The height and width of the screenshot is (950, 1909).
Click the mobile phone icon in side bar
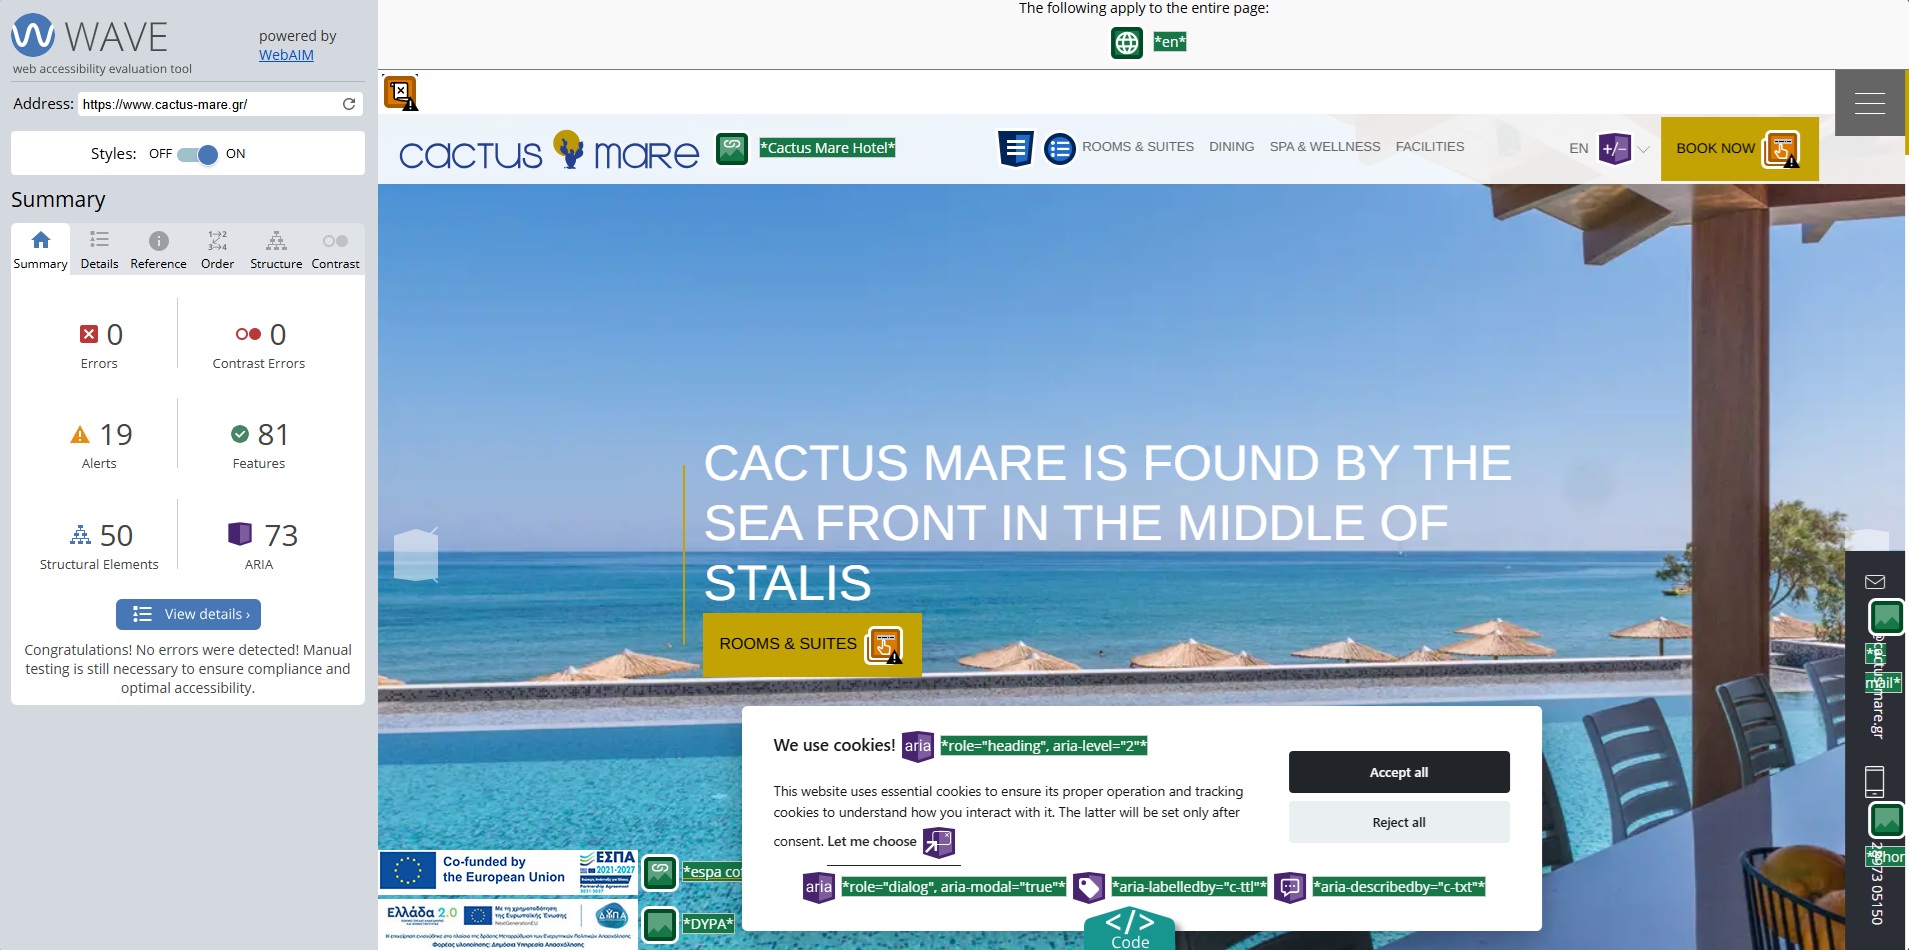tap(1875, 781)
